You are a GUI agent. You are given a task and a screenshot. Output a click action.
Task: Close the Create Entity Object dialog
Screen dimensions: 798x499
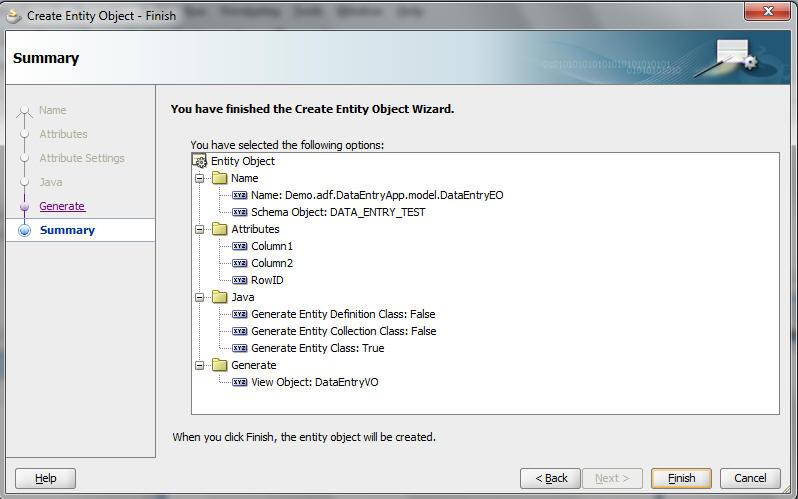tap(768, 11)
